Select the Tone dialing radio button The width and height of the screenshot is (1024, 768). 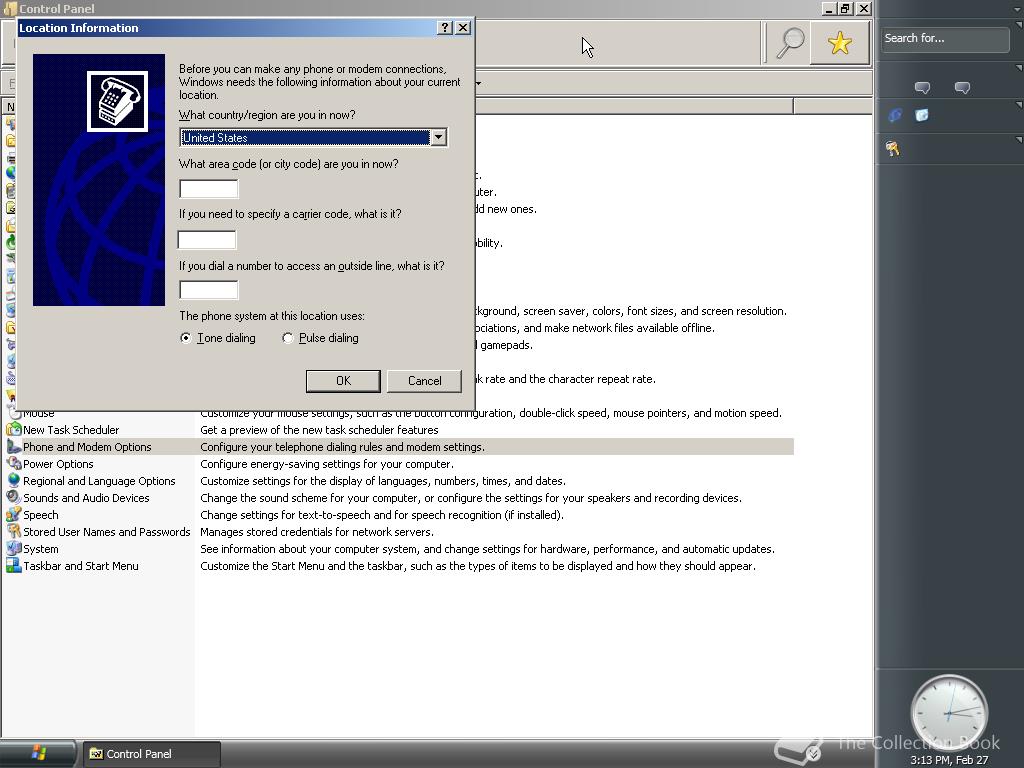(x=186, y=338)
